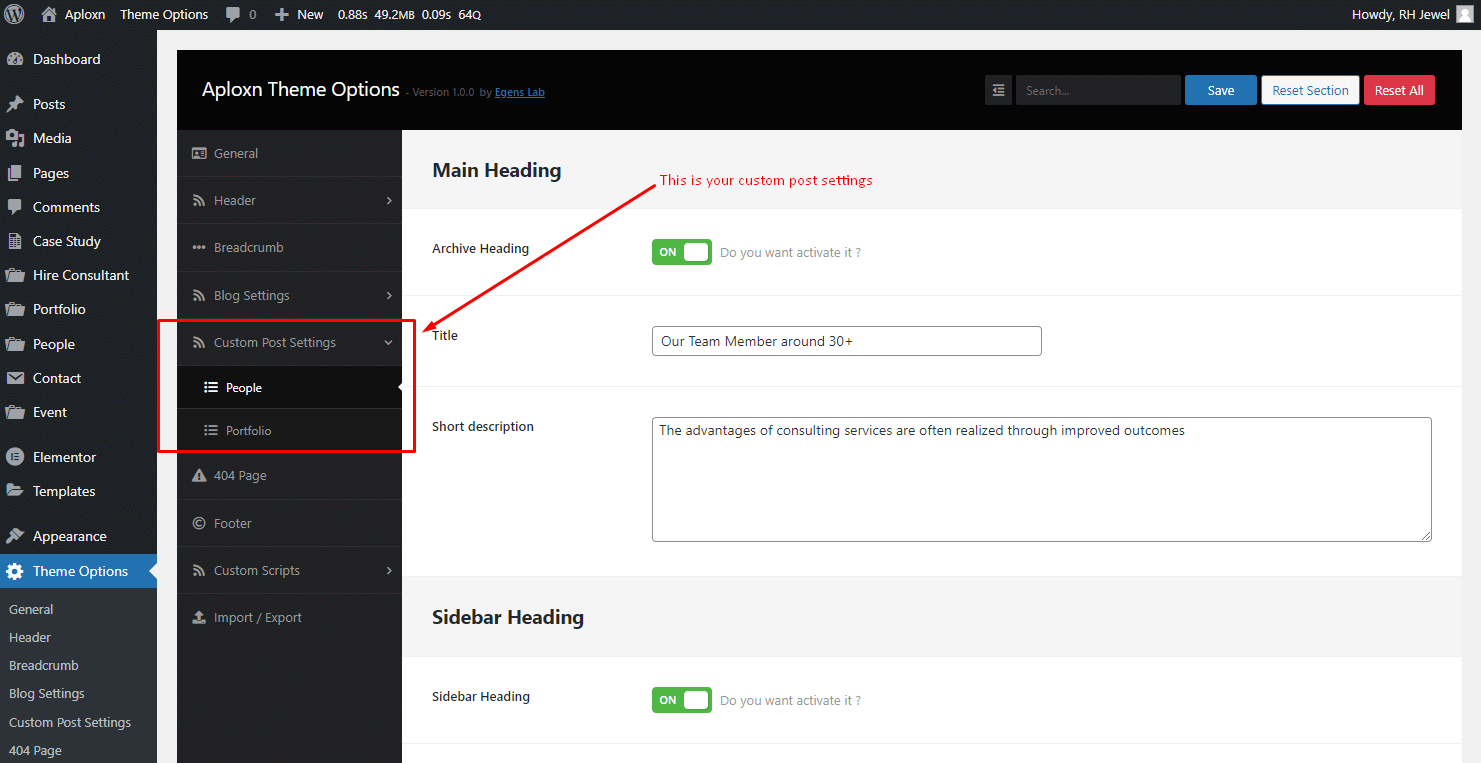1481x763 pixels.
Task: Open the Import / Export tab
Action: [289, 617]
